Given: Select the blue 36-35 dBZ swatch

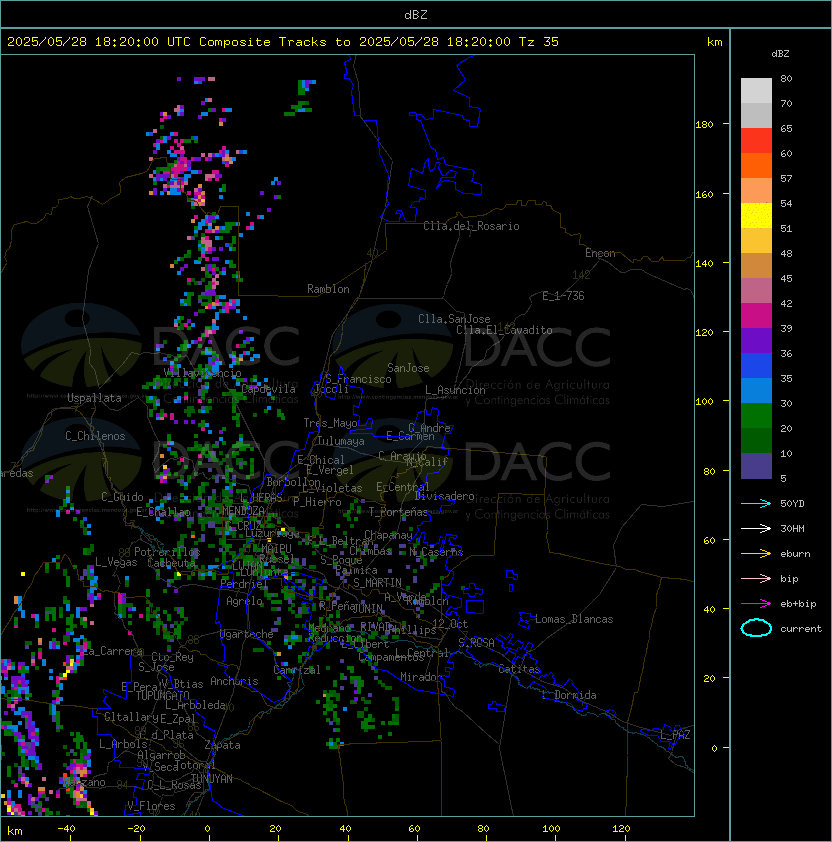Looking at the screenshot, I should pos(756,366).
